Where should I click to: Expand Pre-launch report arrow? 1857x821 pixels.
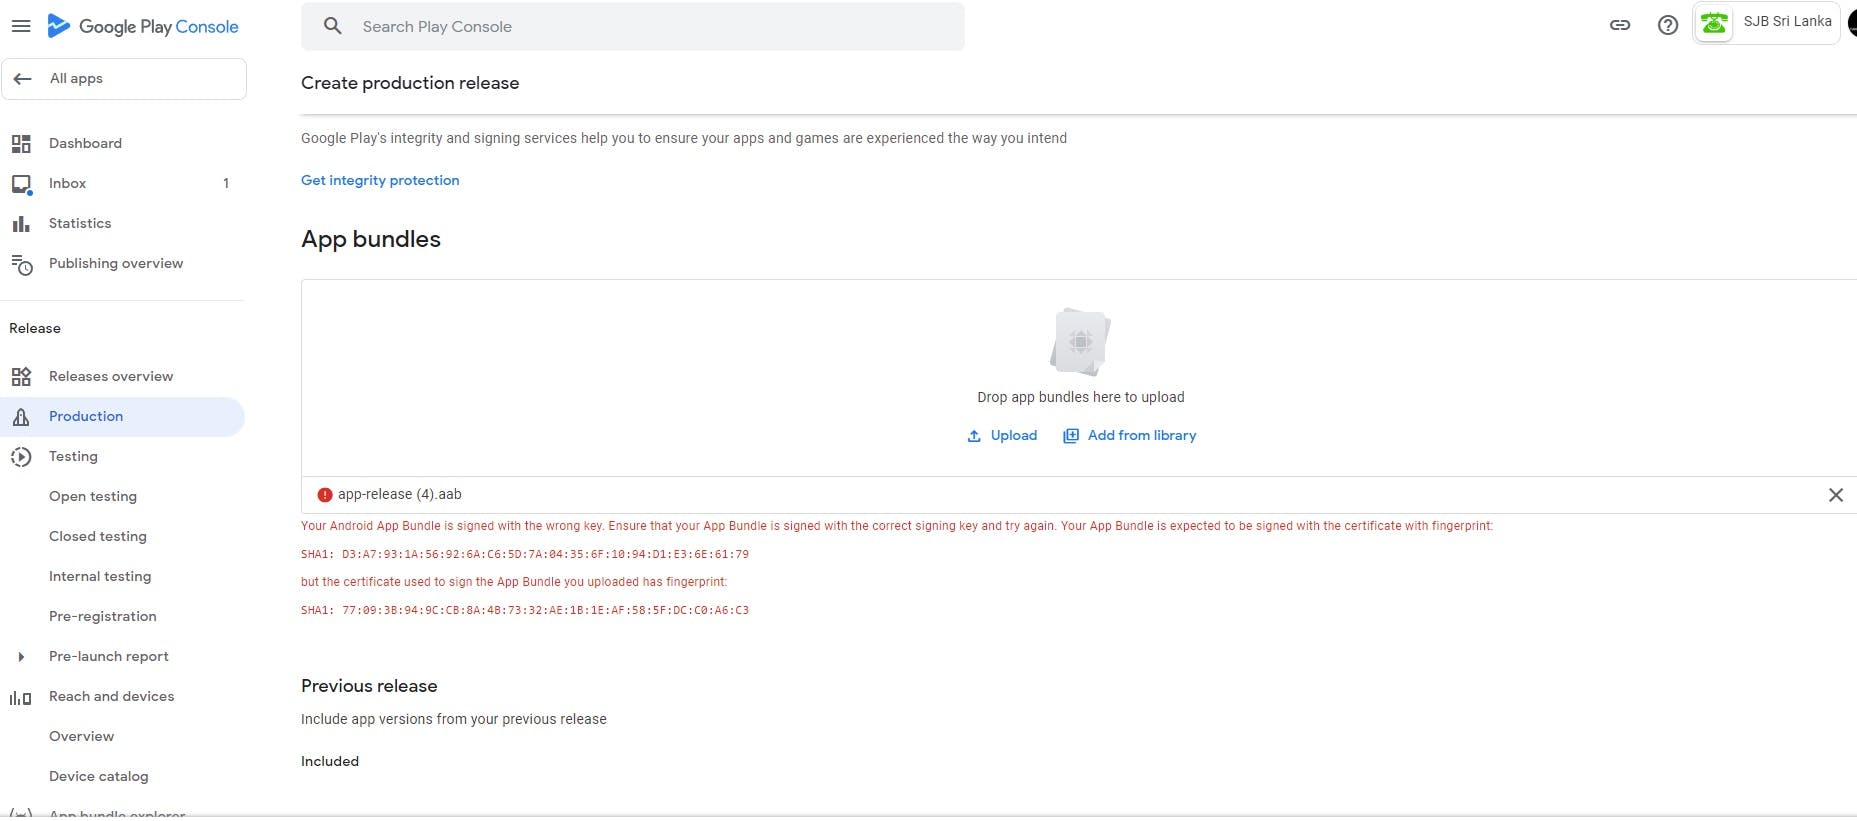point(21,657)
